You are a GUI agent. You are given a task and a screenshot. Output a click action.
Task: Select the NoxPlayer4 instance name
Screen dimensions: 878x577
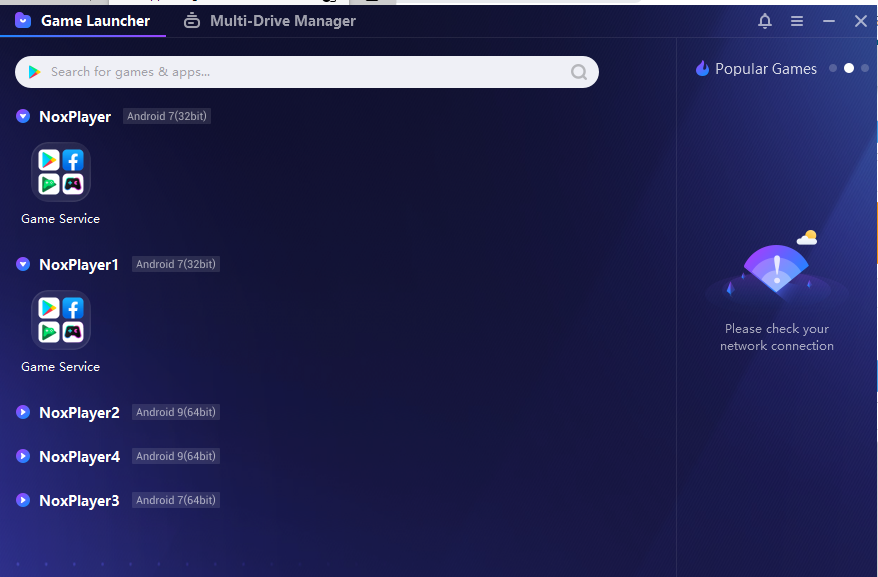[80, 457]
